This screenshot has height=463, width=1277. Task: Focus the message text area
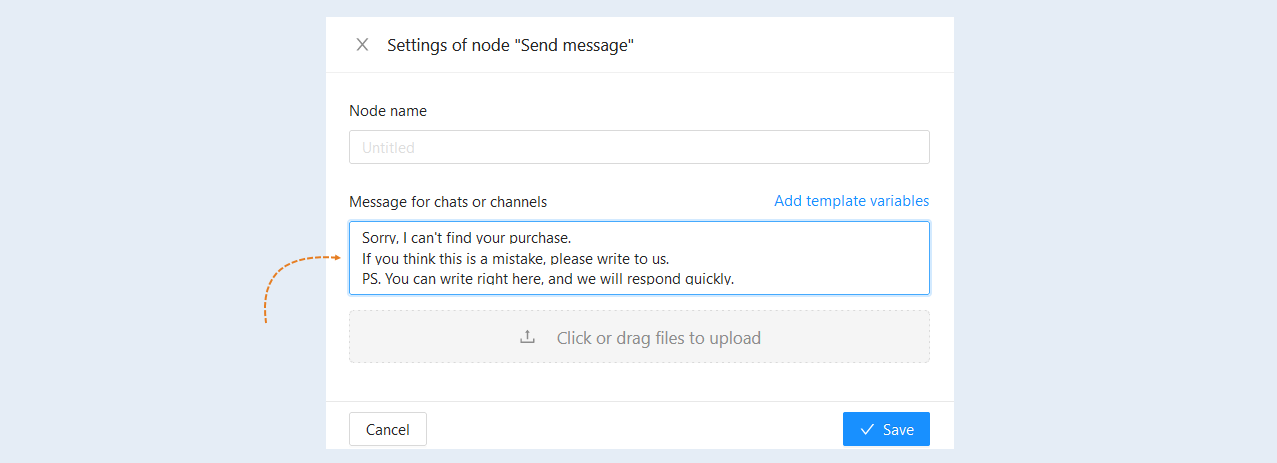[639, 258]
